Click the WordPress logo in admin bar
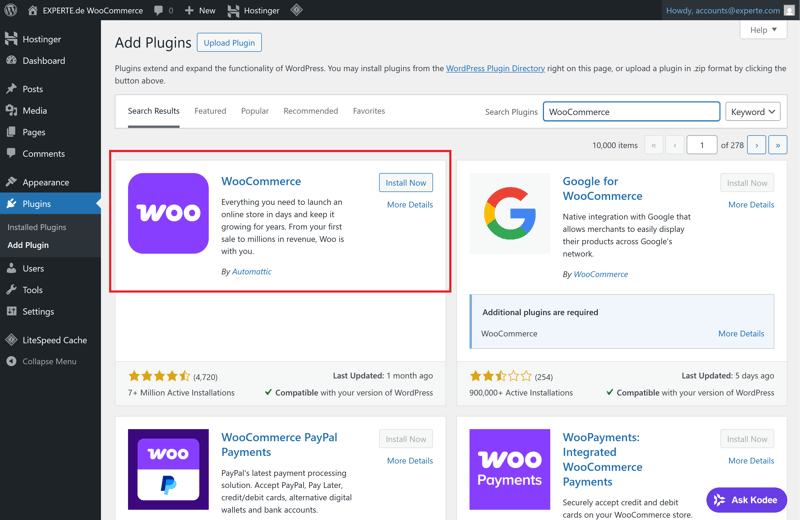The width and height of the screenshot is (800, 520). (x=11, y=10)
